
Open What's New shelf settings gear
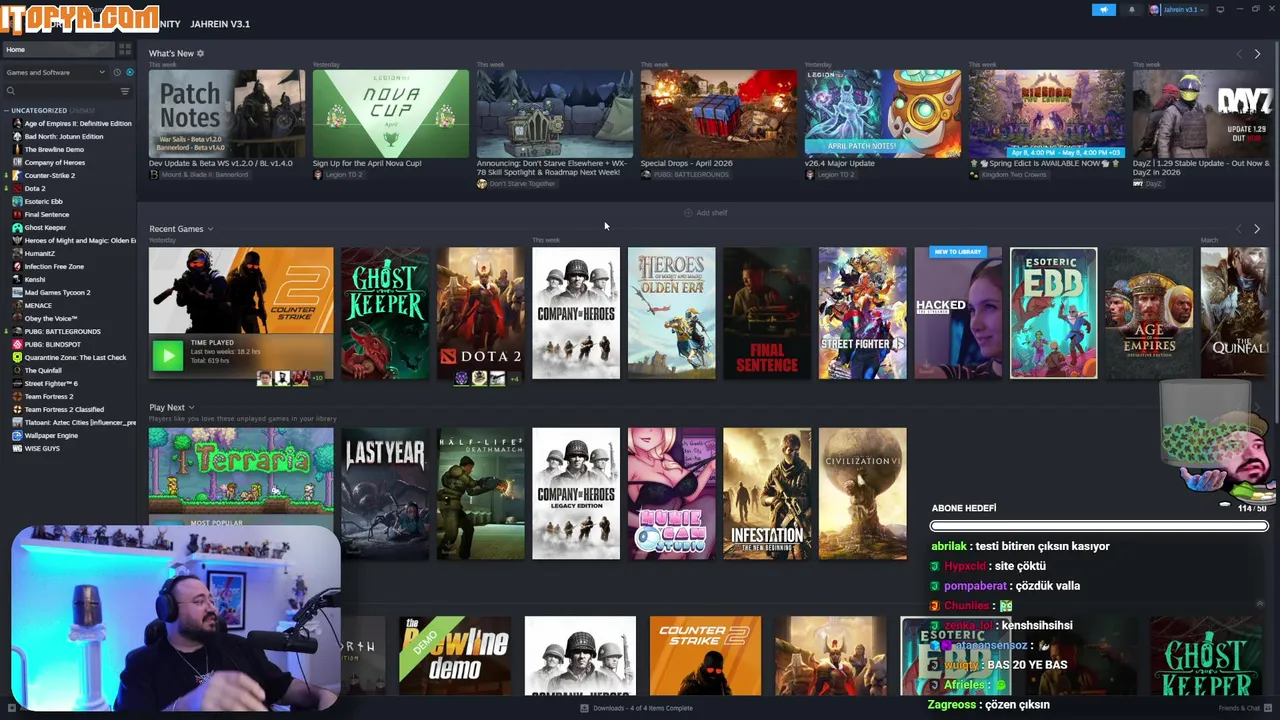pyautogui.click(x=200, y=53)
